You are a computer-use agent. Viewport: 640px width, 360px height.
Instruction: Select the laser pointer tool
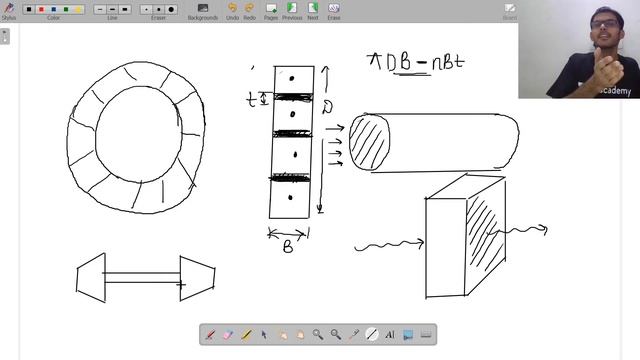[354, 335]
